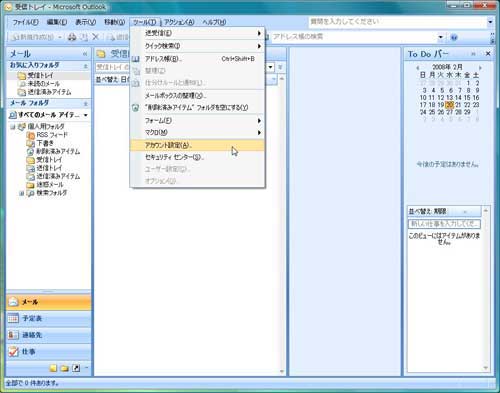500x393 pixels.
Task: Collapse the メール フォルダ section
Action: coord(85,104)
